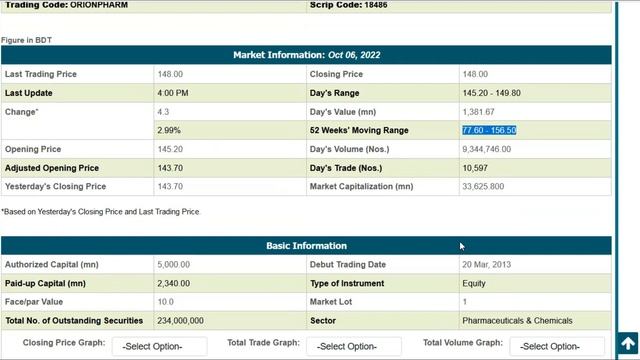Click the Last Trading Price value 148.00
The width and height of the screenshot is (640, 360).
[x=170, y=74]
